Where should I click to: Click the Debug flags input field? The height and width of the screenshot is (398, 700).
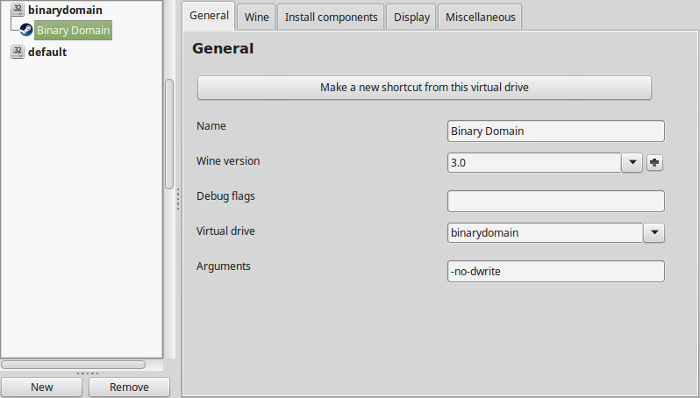click(556, 201)
